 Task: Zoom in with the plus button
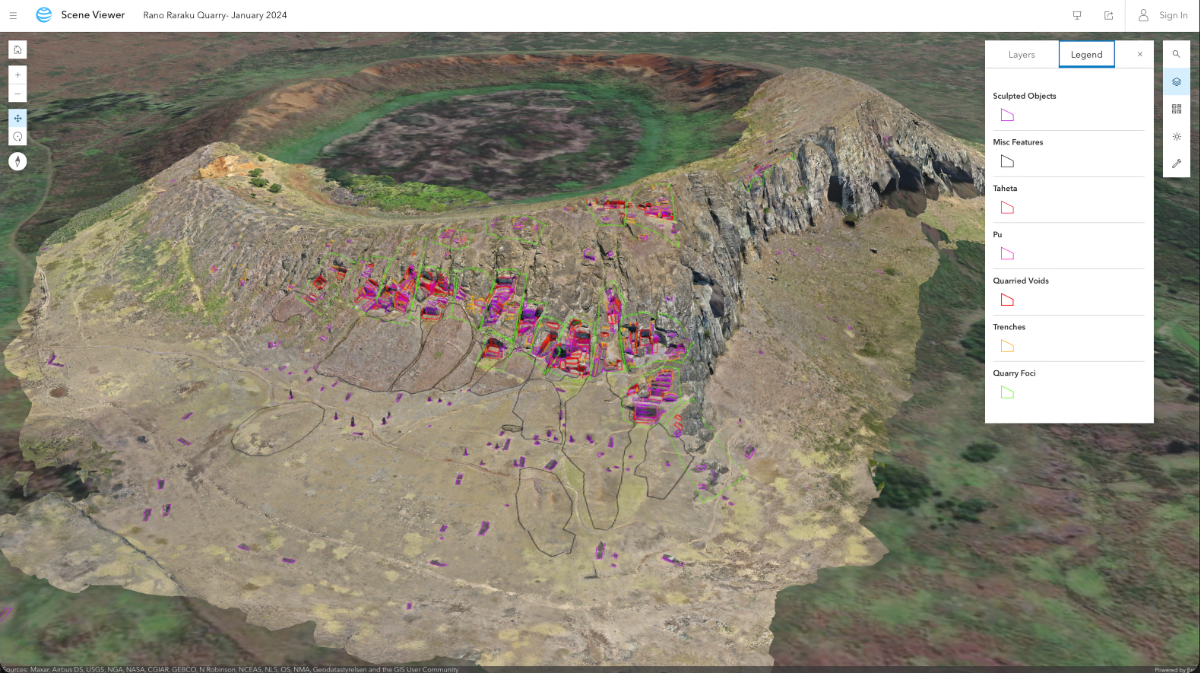(17, 74)
